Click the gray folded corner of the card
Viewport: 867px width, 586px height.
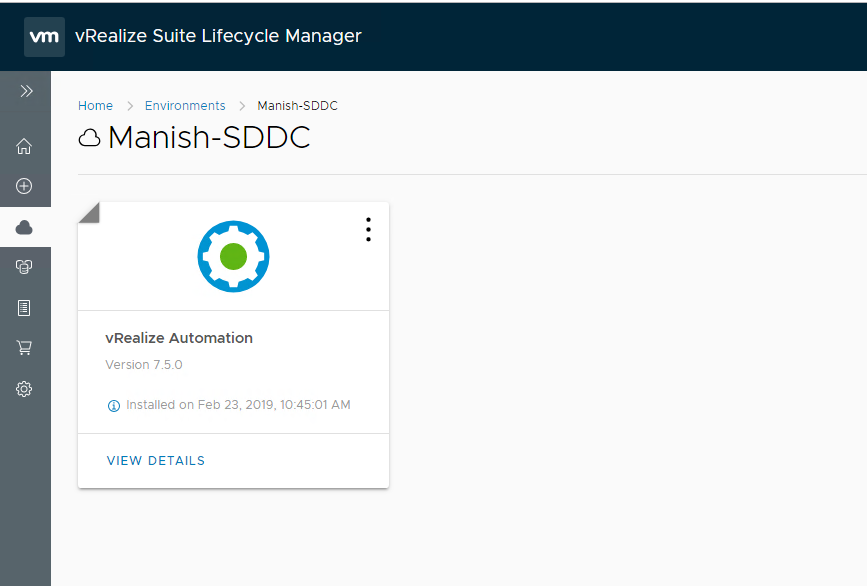87,210
